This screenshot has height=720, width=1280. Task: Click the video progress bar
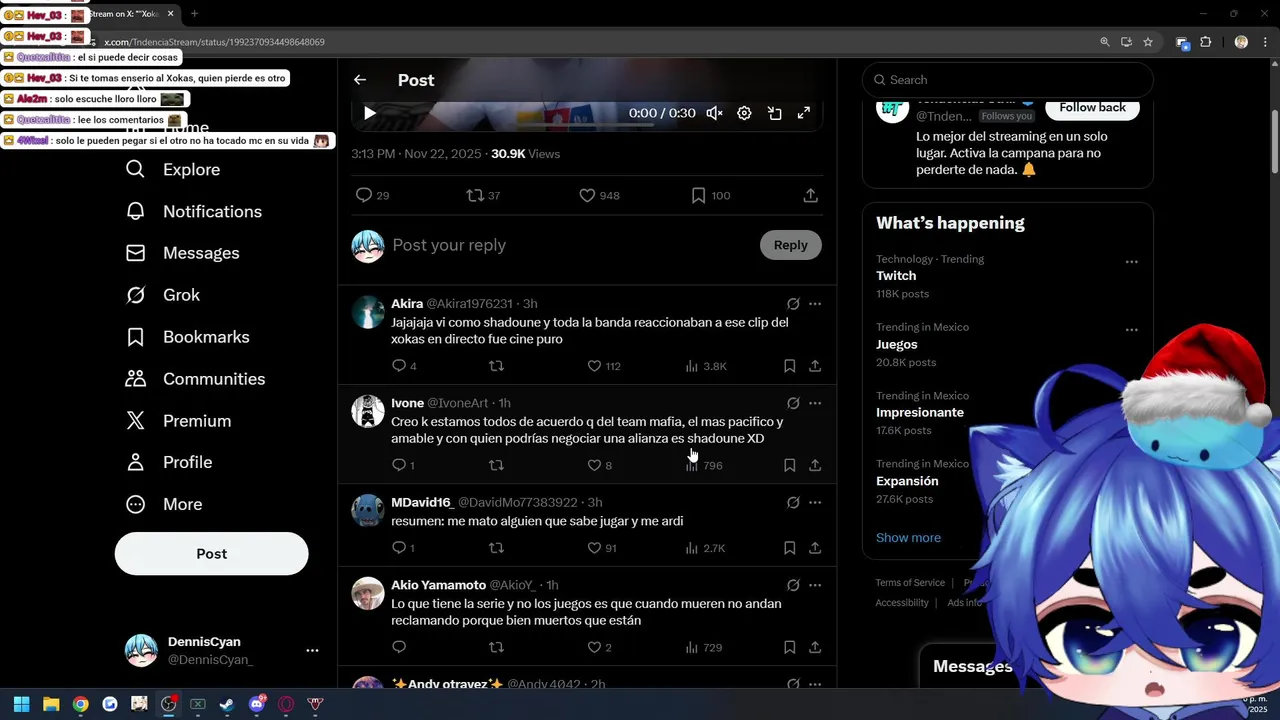[586, 127]
